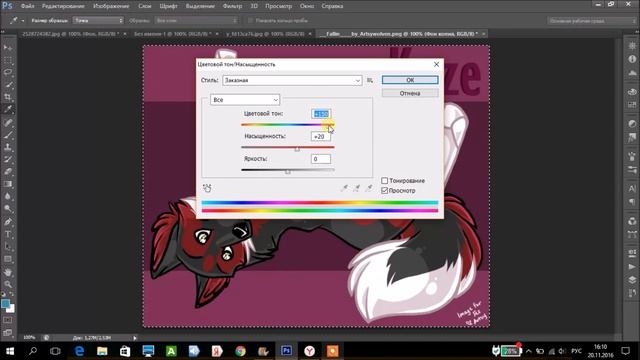
Task: Click the Отмена button
Action: [410, 93]
